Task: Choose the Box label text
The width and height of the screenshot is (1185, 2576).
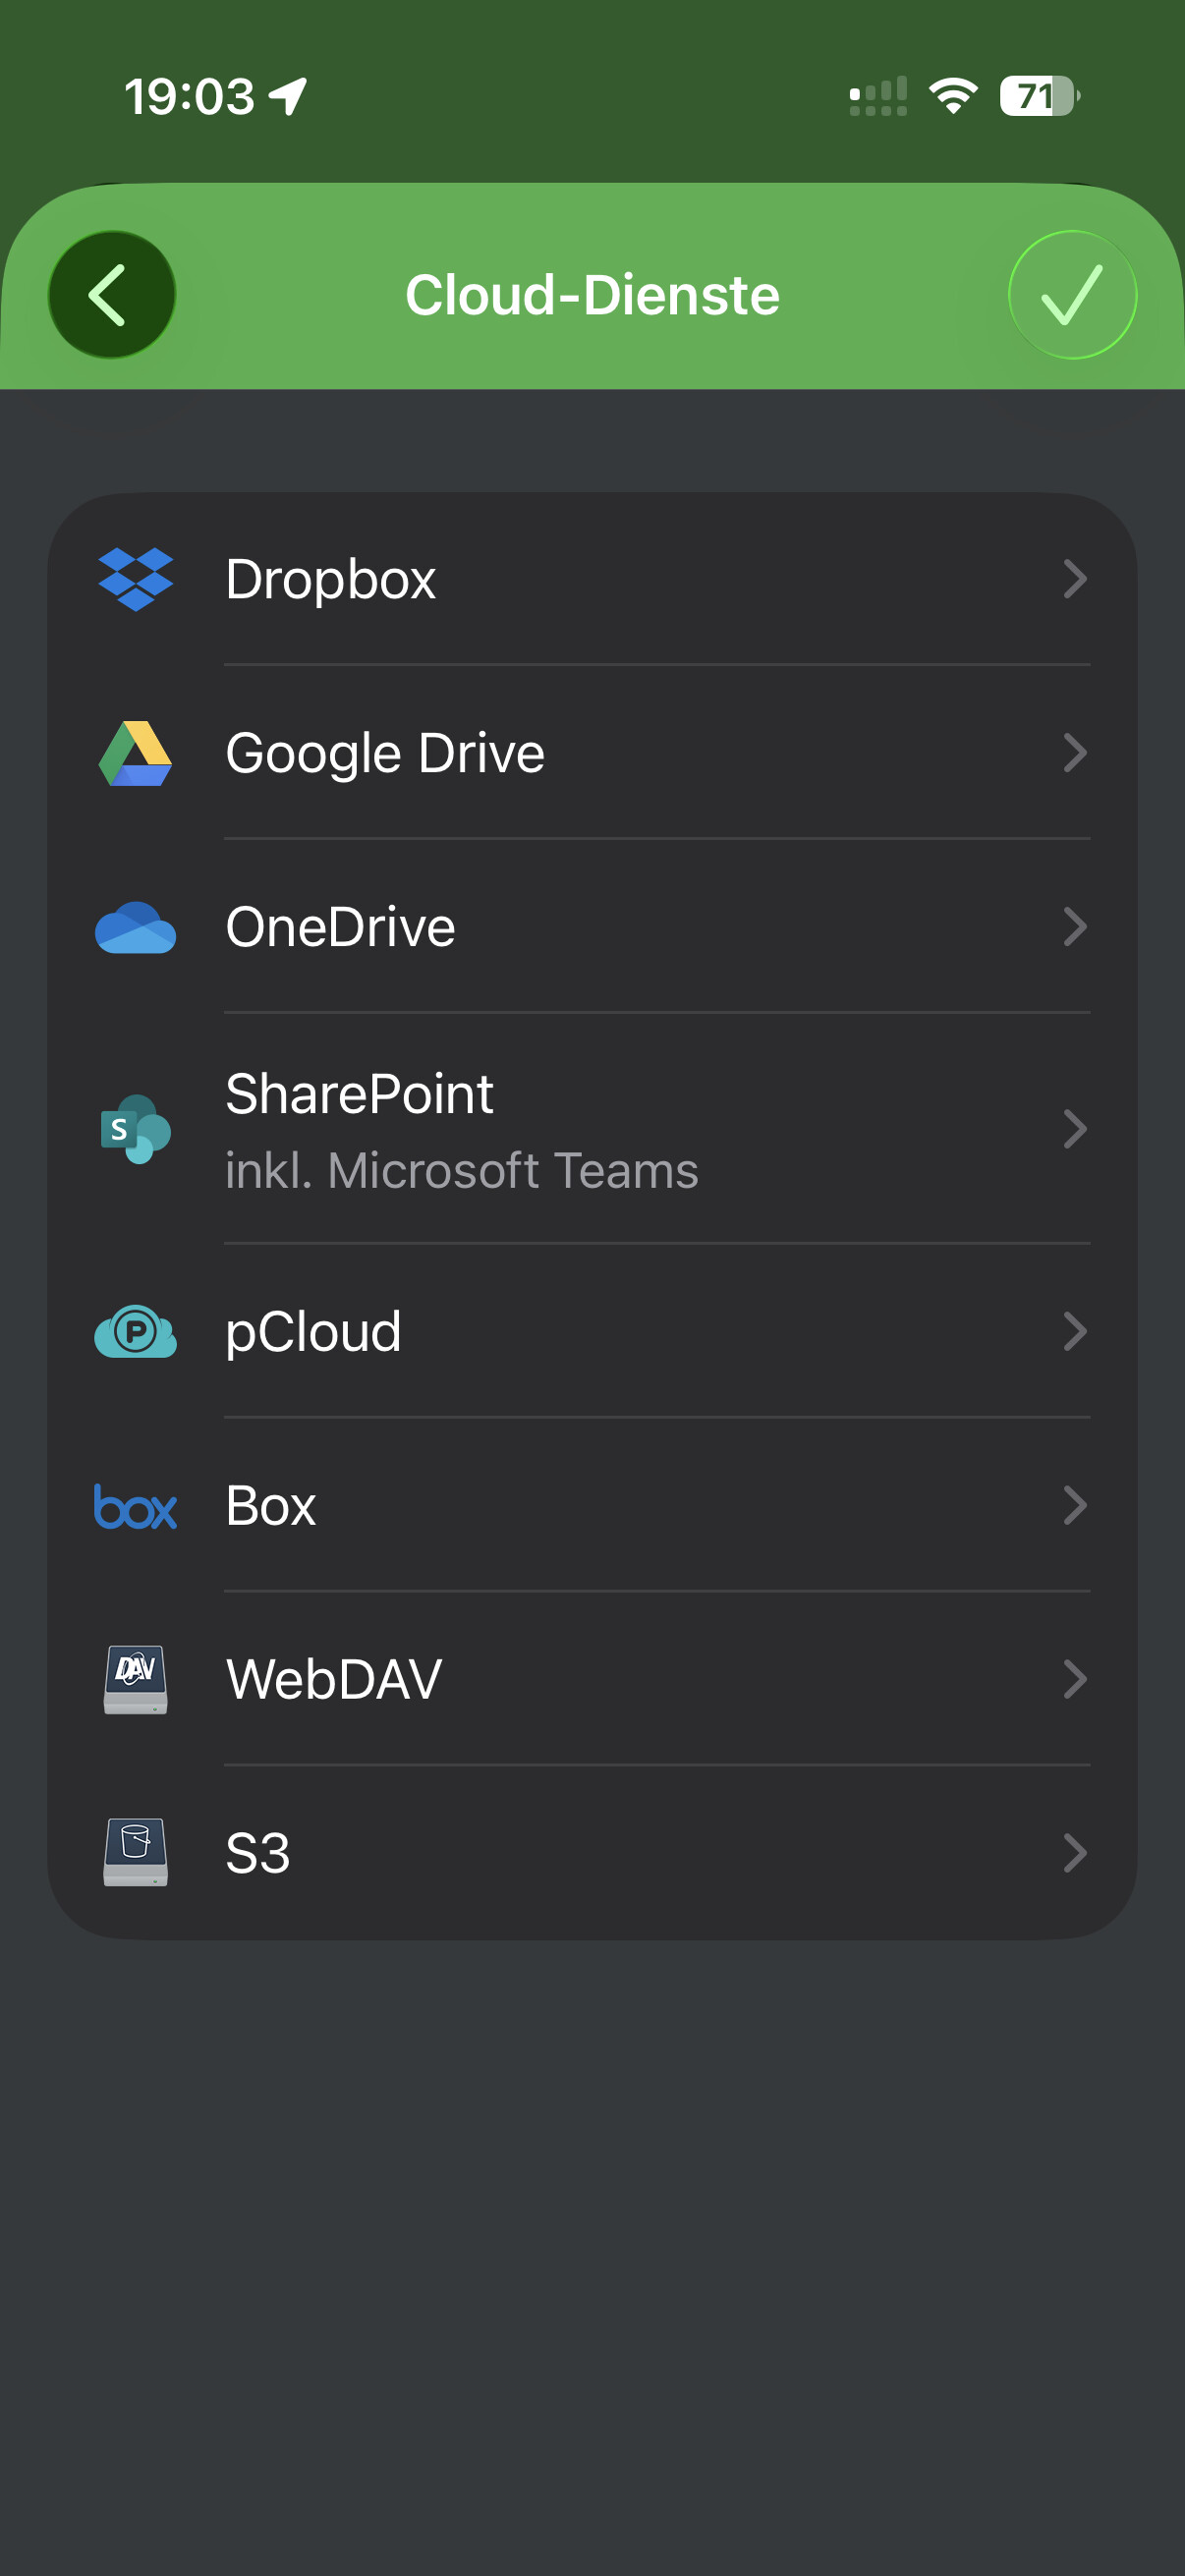Action: click(x=271, y=1506)
